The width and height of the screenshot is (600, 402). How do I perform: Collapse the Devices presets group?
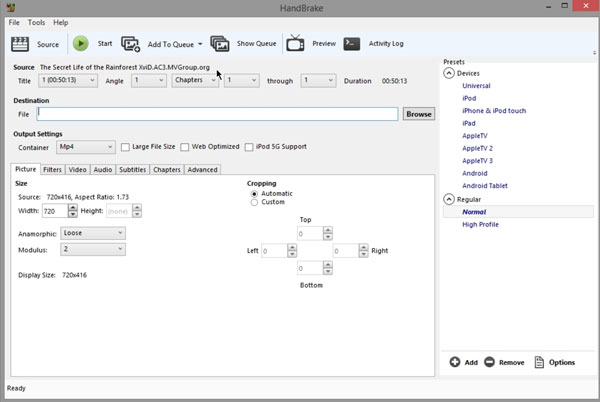449,73
